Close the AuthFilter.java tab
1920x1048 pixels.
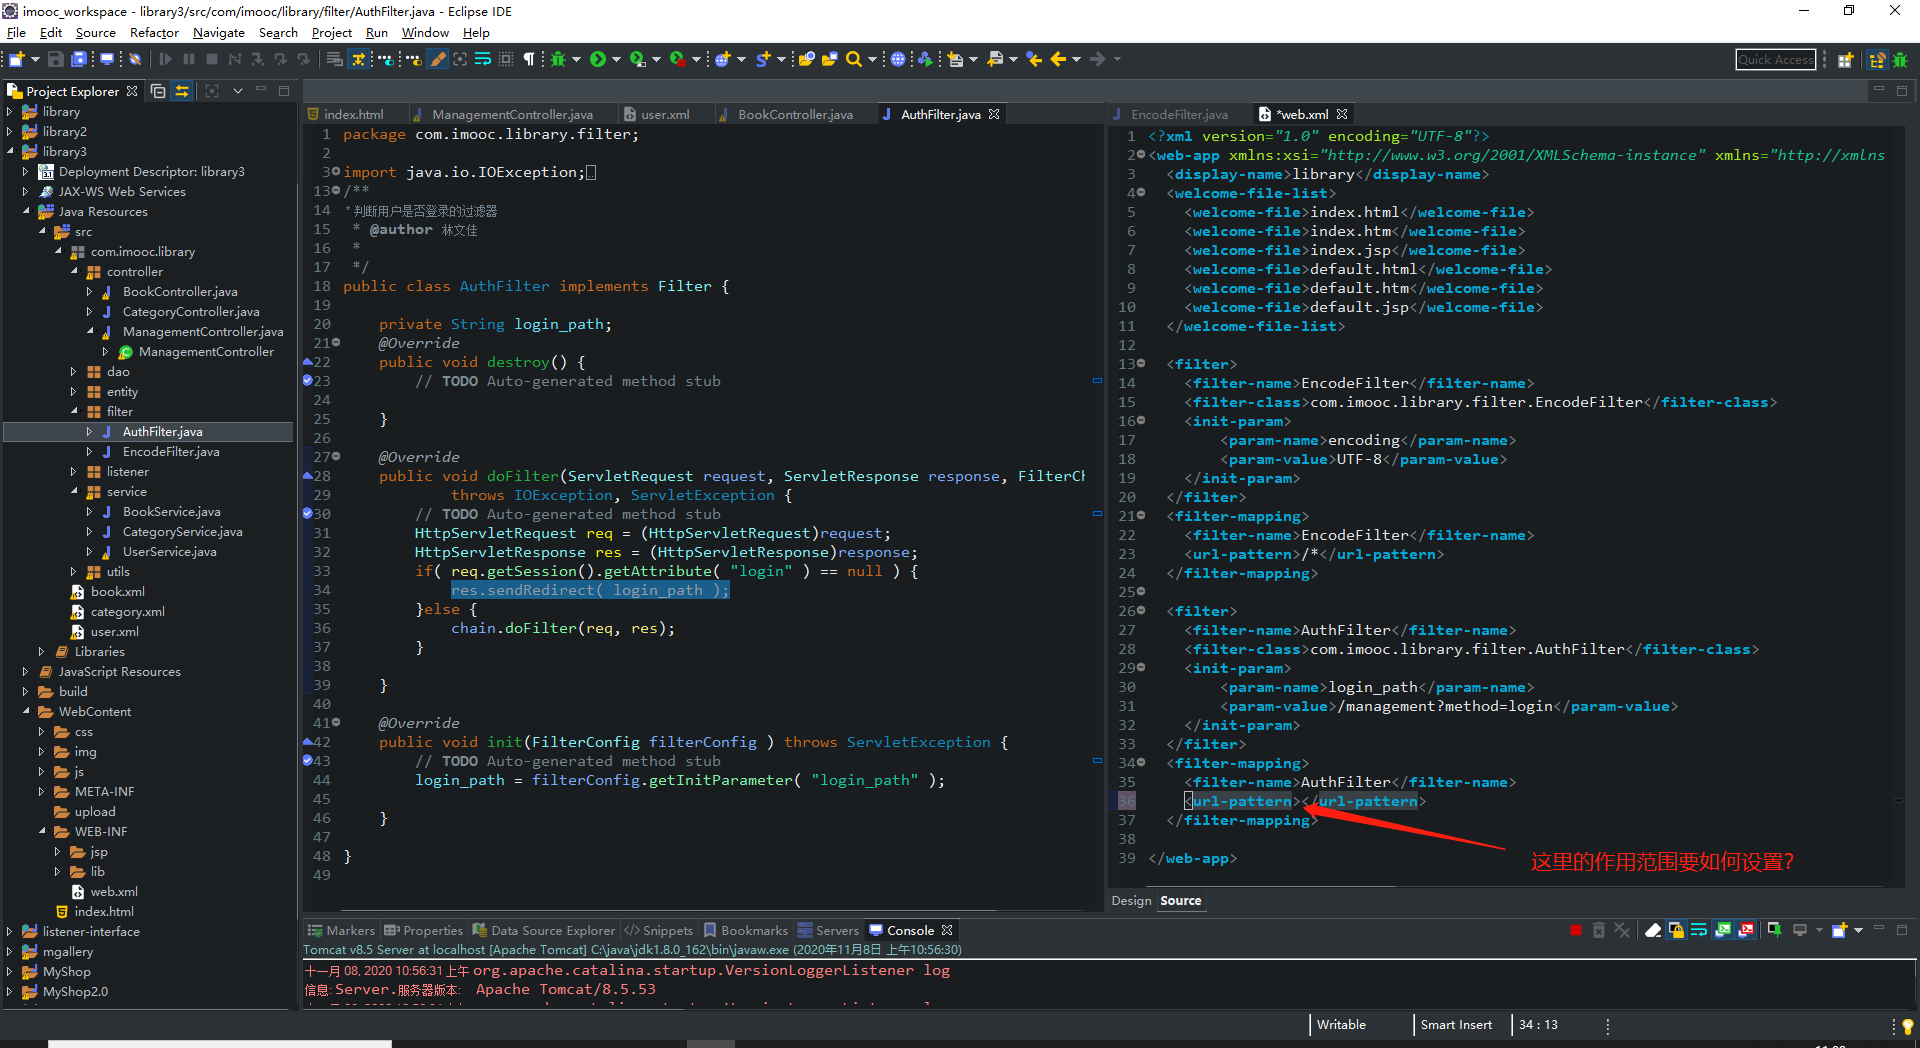[x=994, y=114]
